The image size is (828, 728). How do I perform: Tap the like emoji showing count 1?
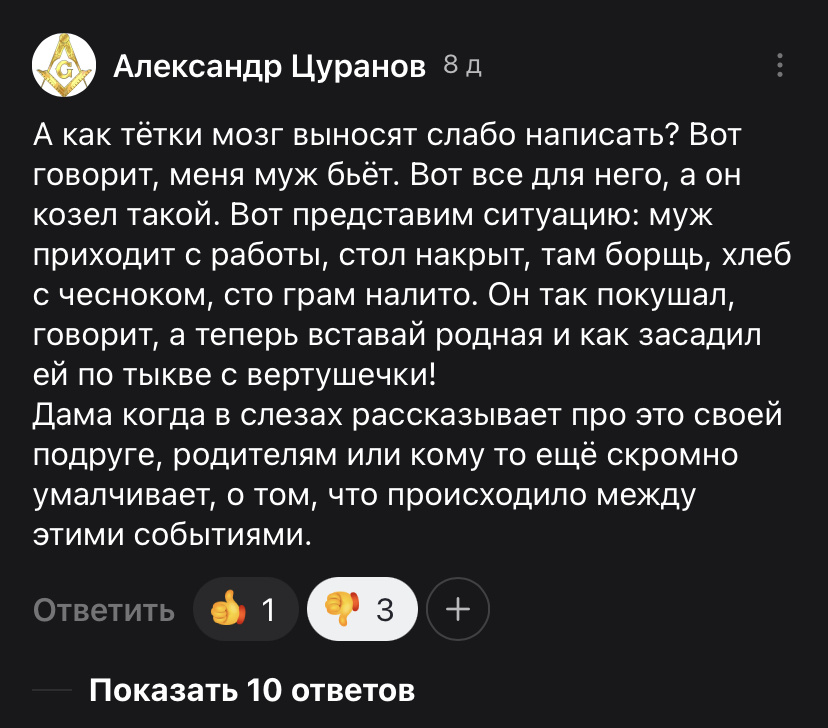click(x=245, y=608)
